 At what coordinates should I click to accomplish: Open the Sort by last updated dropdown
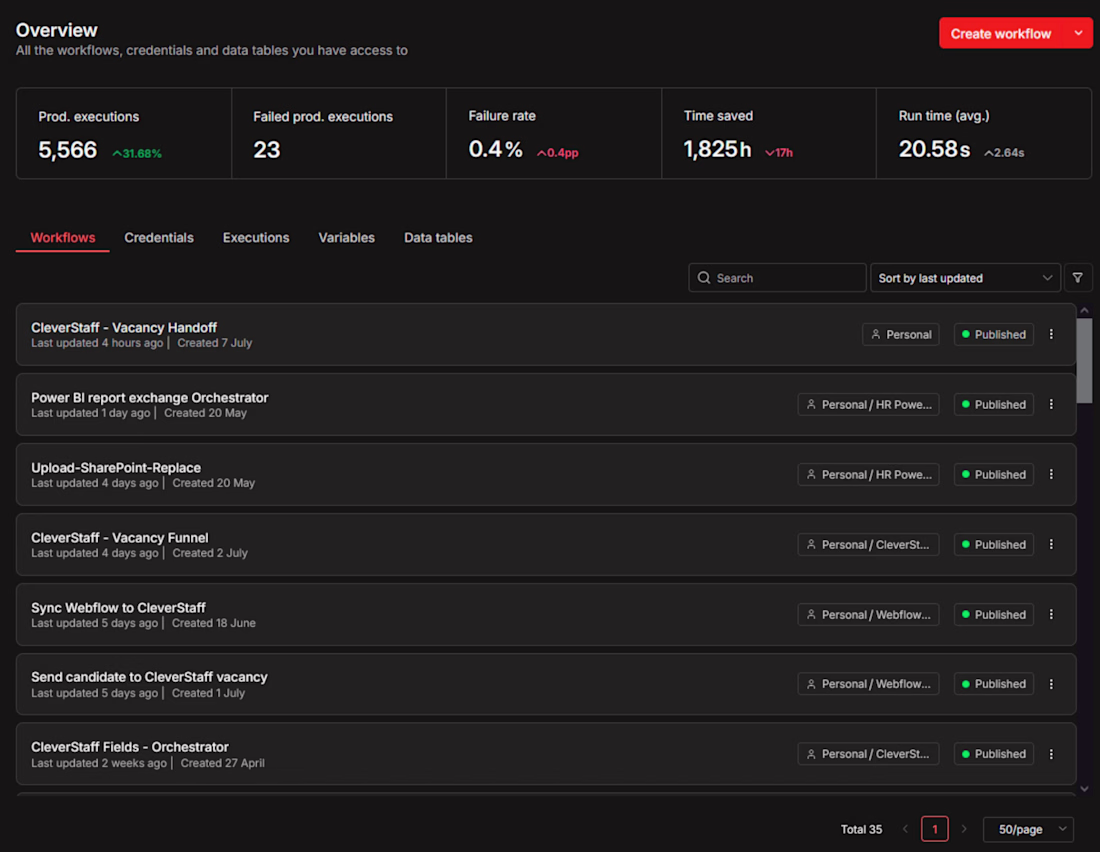(x=965, y=278)
